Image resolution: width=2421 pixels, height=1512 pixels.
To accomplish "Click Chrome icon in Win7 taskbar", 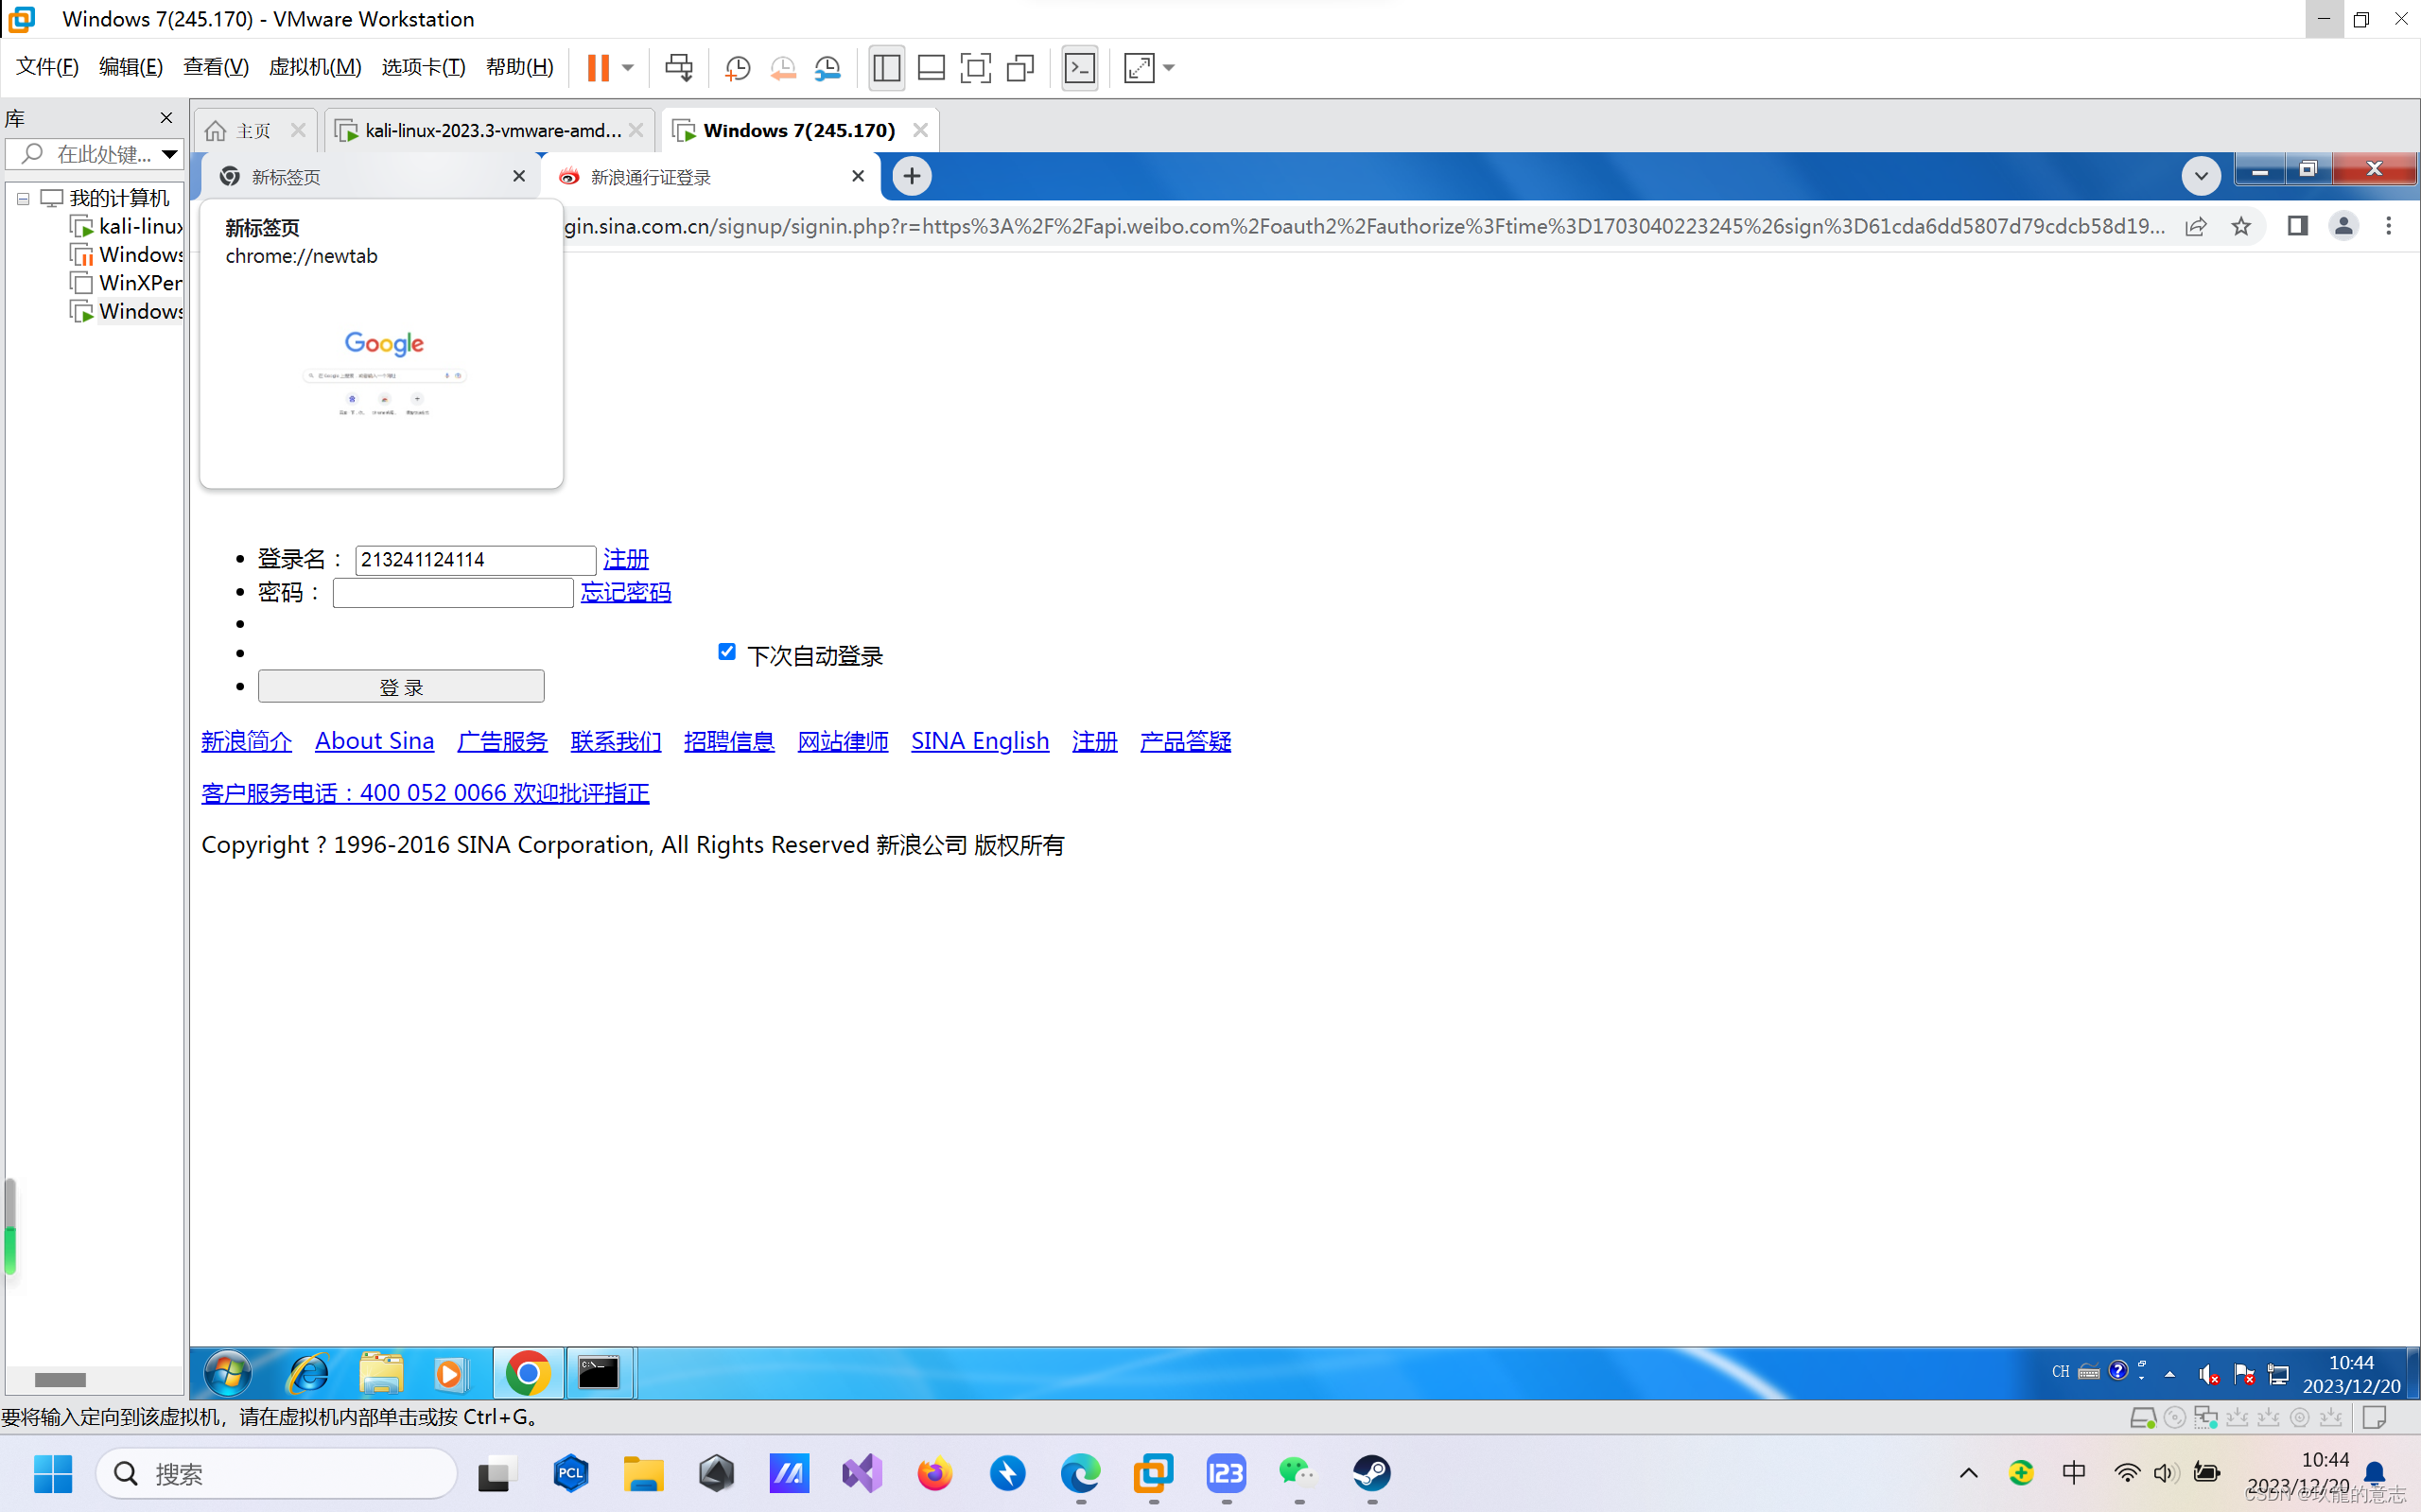I will coord(527,1374).
